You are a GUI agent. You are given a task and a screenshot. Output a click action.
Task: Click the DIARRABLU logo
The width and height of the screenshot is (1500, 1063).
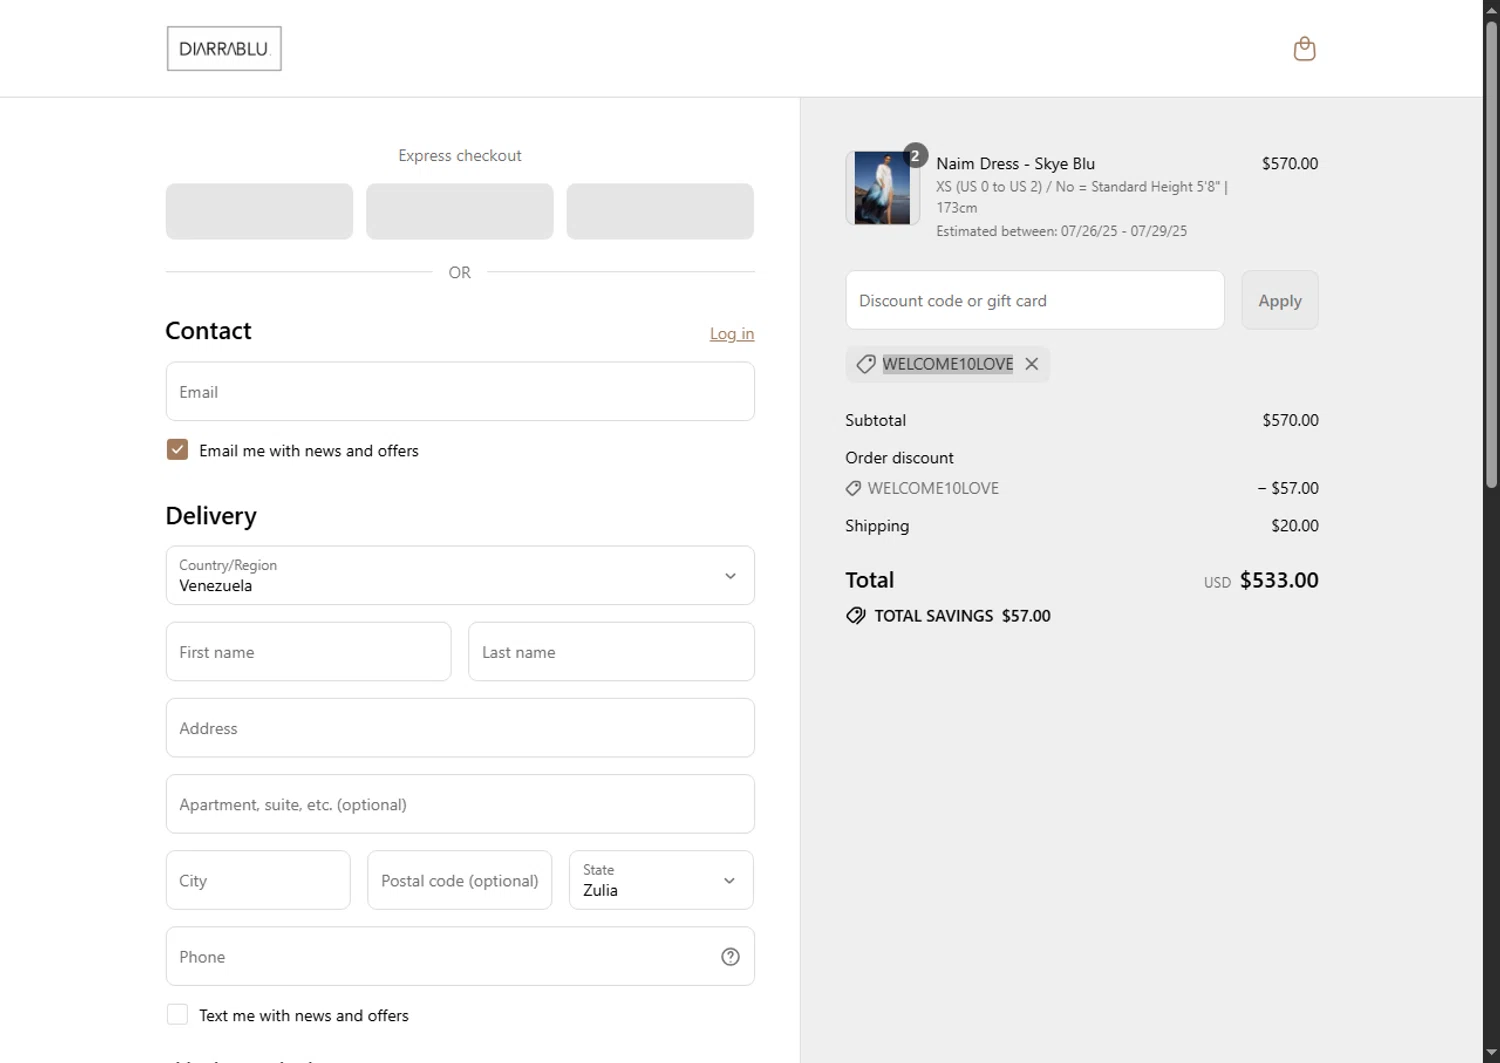224,48
